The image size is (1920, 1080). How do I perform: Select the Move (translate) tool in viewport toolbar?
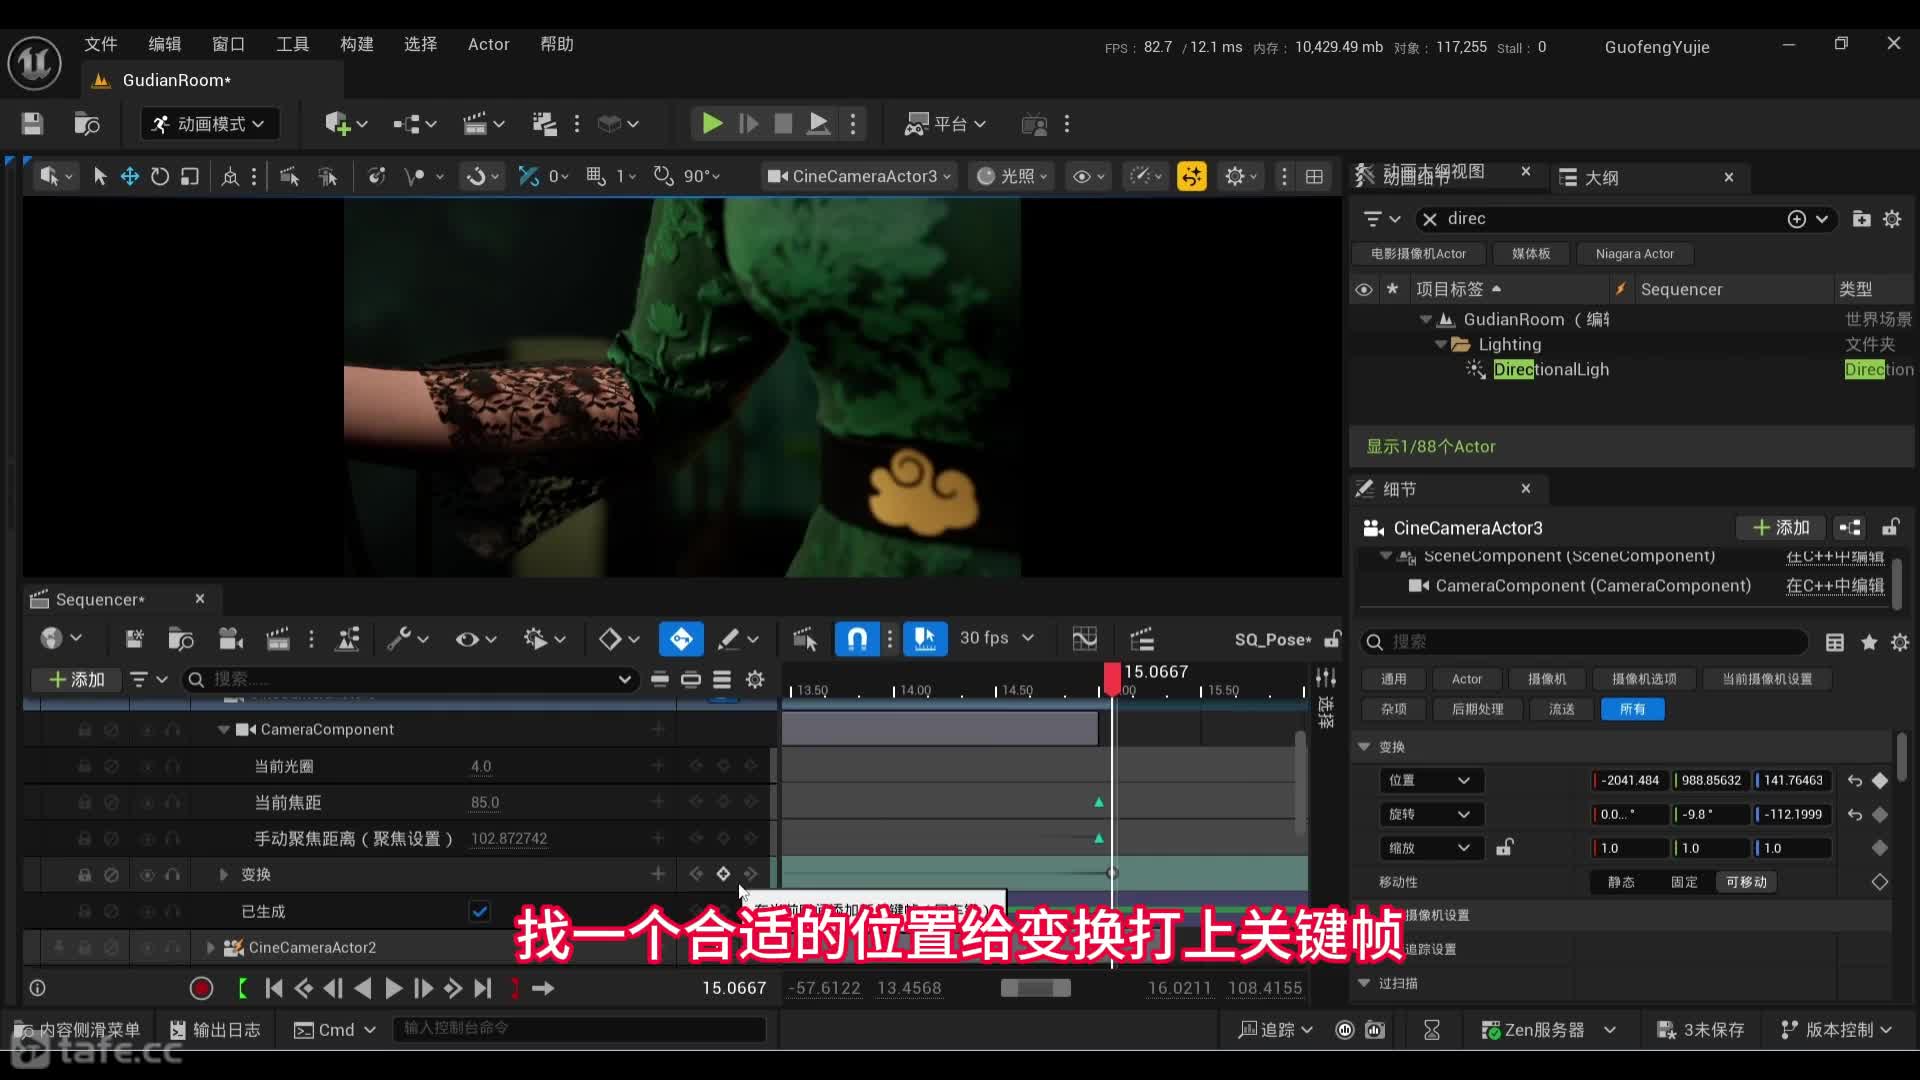click(129, 176)
